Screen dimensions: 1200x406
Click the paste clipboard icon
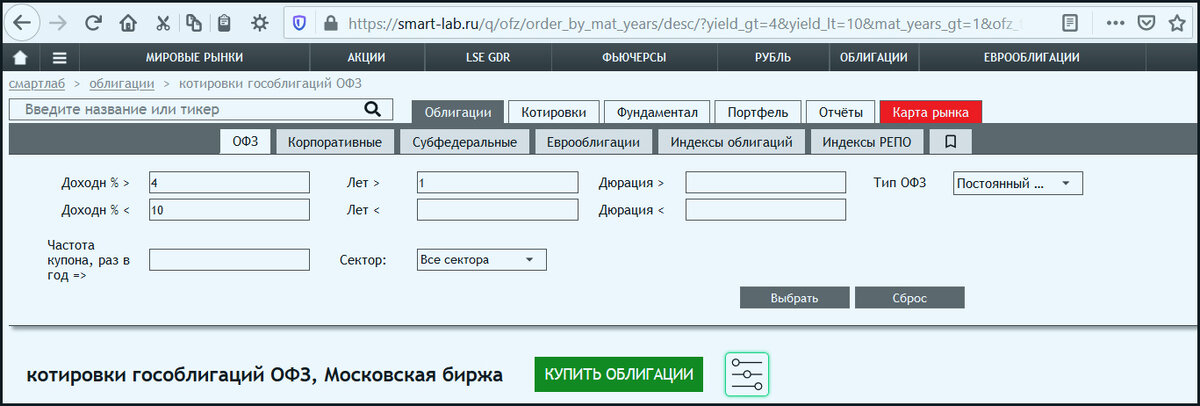(x=225, y=22)
